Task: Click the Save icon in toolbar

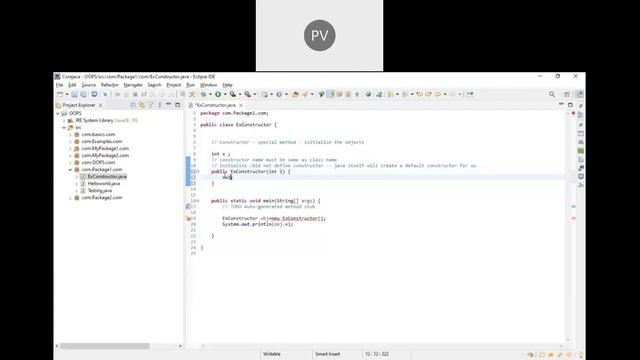Action: [x=74, y=94]
